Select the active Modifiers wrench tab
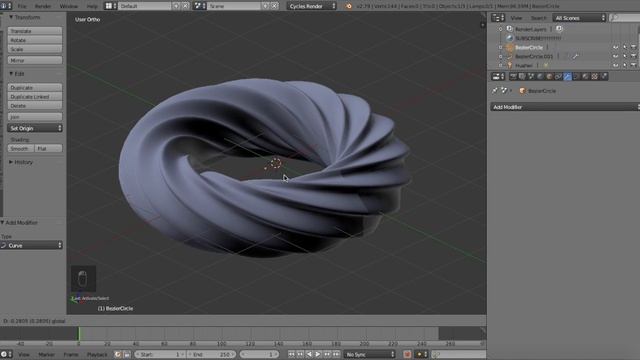This screenshot has width=640, height=360. tap(567, 76)
